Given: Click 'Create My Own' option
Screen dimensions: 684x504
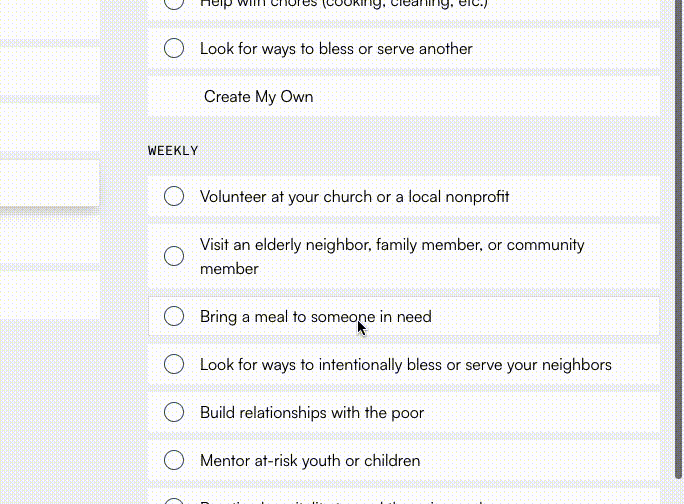Looking at the screenshot, I should (258, 96).
